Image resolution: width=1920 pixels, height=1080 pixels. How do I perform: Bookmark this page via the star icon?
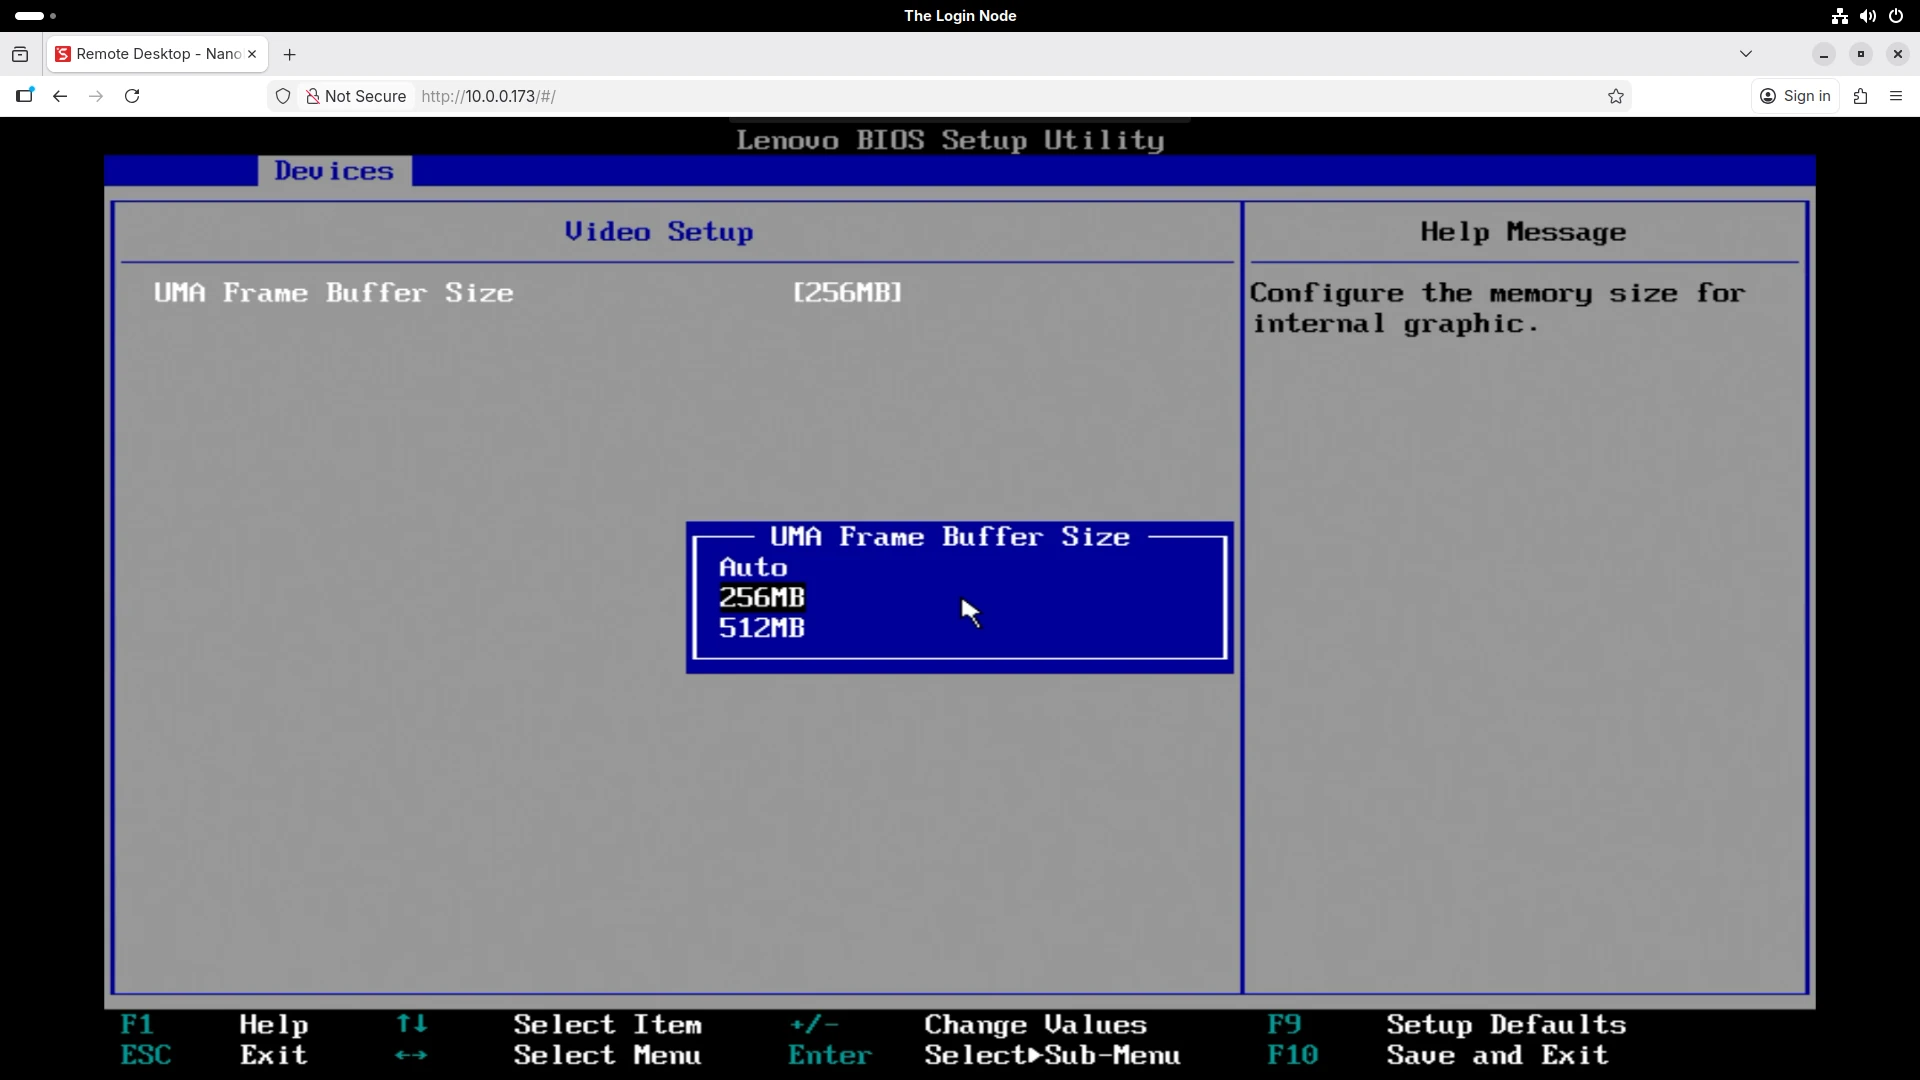click(1616, 96)
